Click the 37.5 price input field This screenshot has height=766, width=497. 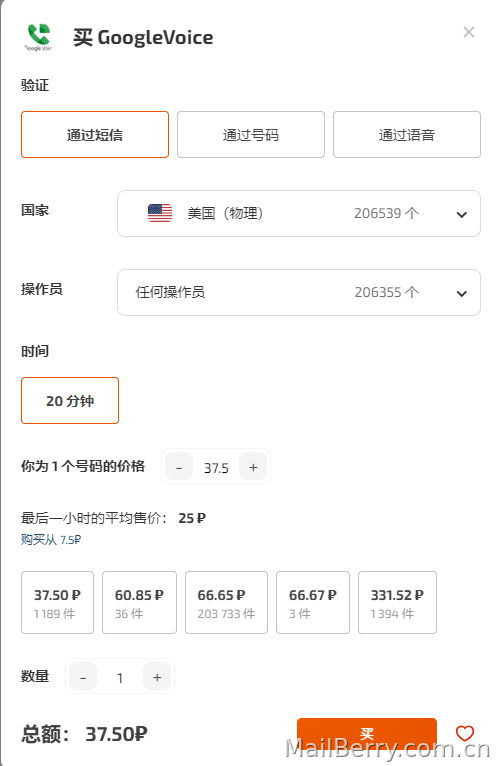(216, 468)
